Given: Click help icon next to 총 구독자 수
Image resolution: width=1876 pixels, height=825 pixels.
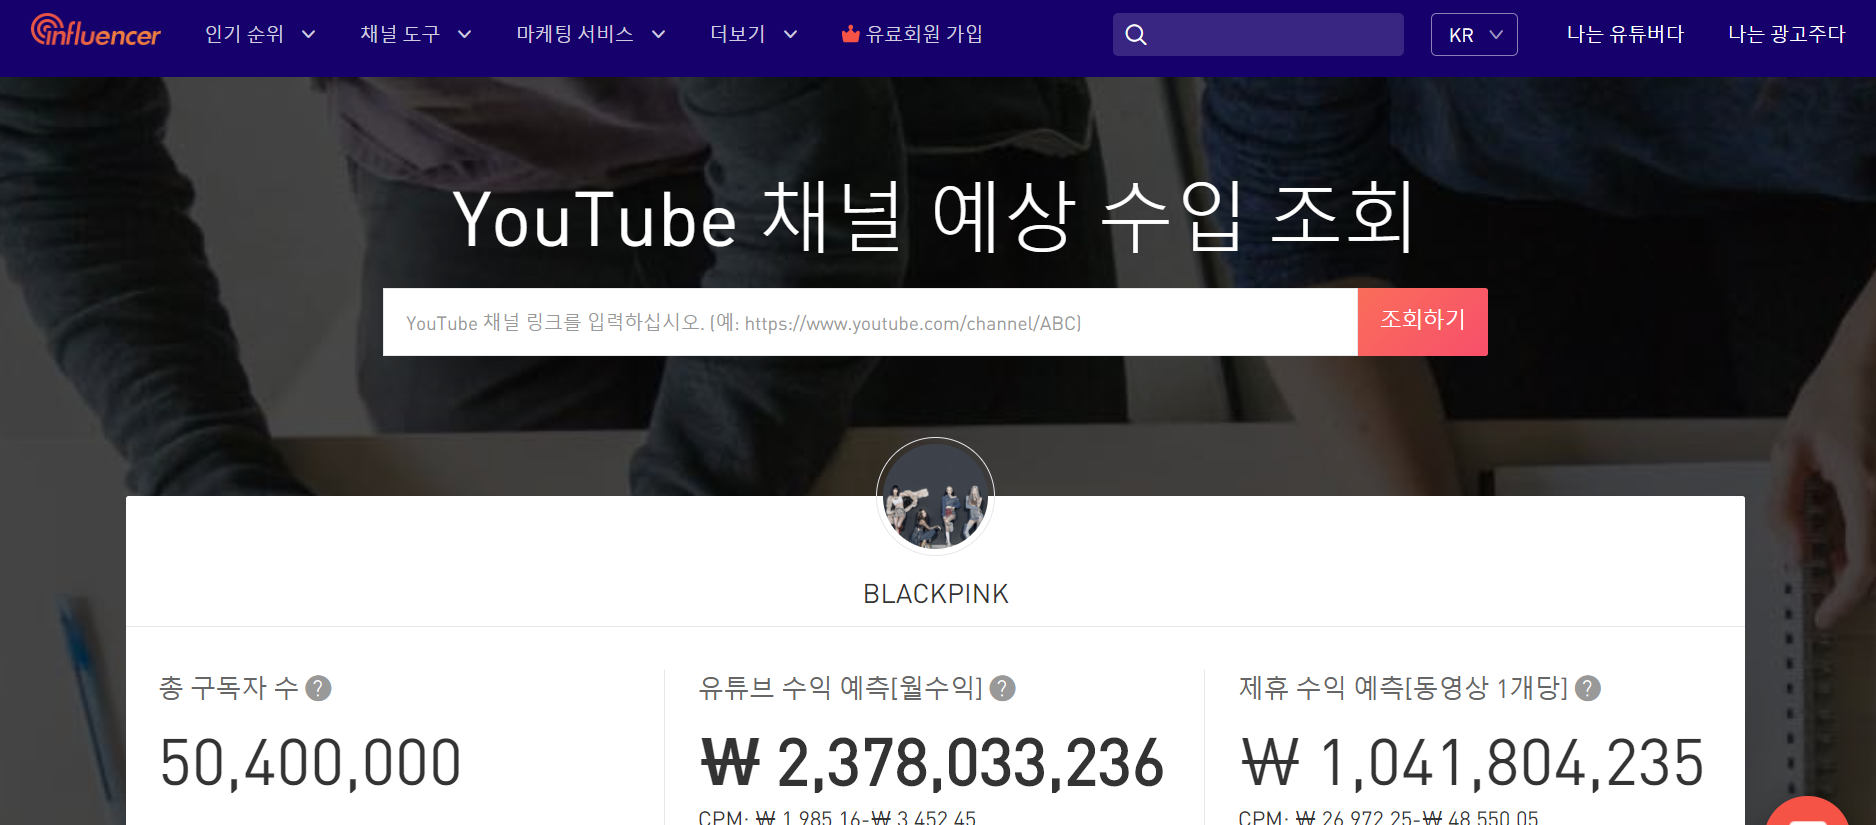Looking at the screenshot, I should pyautogui.click(x=318, y=688).
